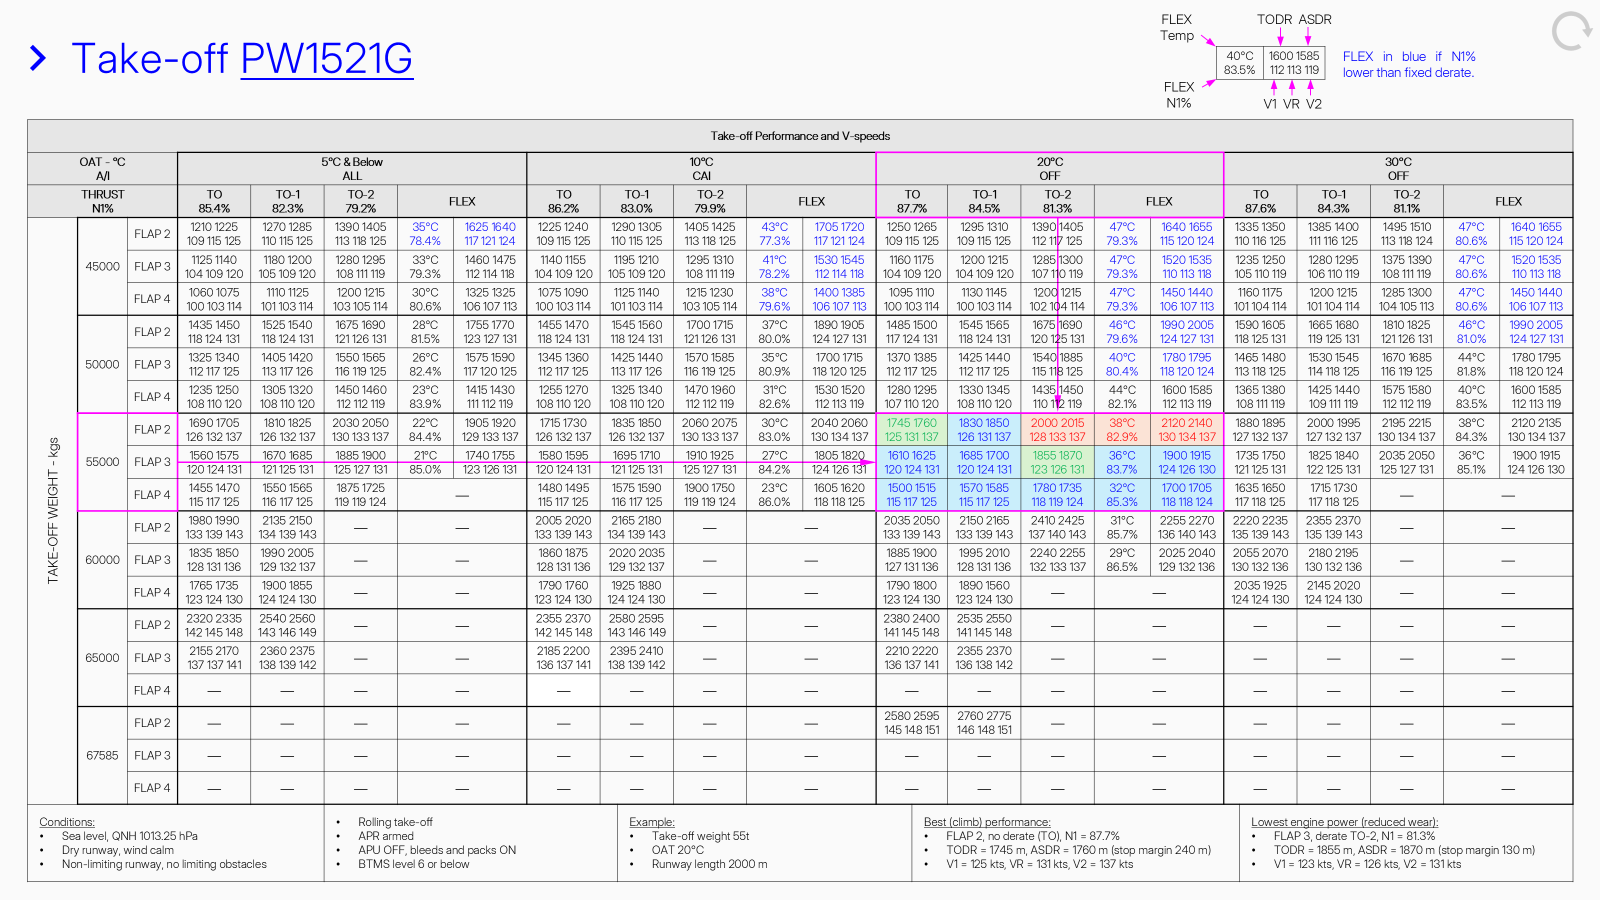Click 'Sea level, QNH 1013.25 hPa' in footer
The image size is (1600, 900).
tap(130, 836)
